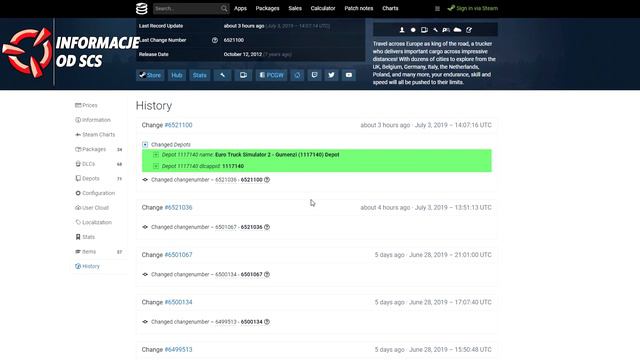This screenshot has width=640, height=360.
Task: Open change #6500134 link
Action: tap(178, 302)
